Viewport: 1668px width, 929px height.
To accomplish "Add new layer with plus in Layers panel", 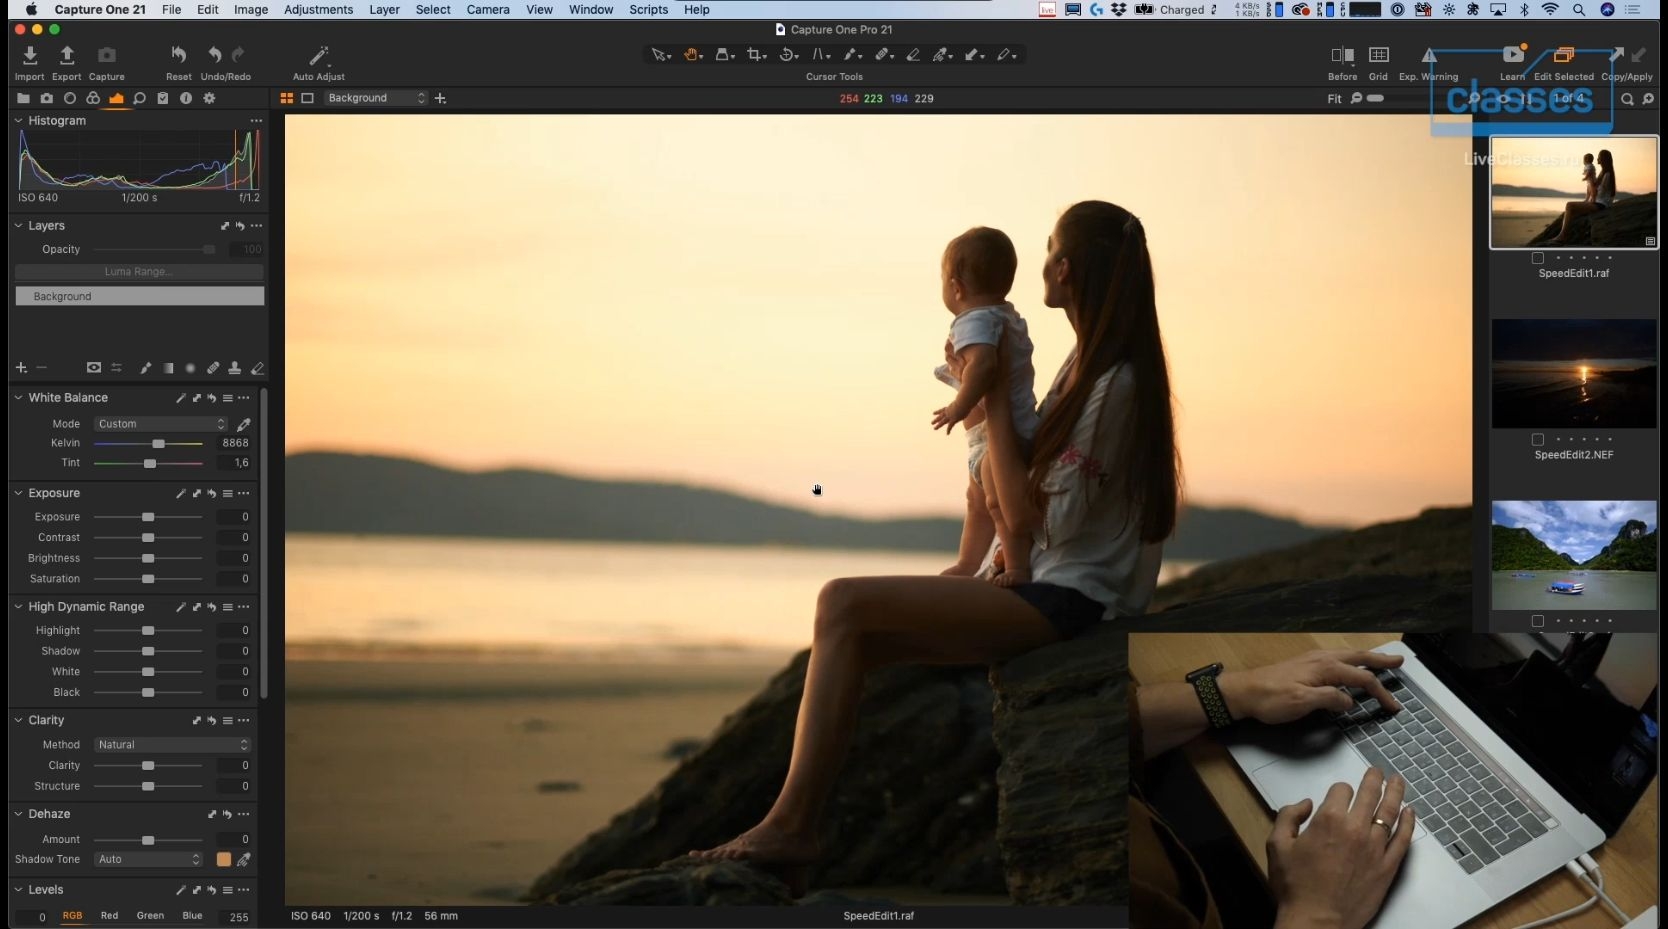I will point(21,368).
